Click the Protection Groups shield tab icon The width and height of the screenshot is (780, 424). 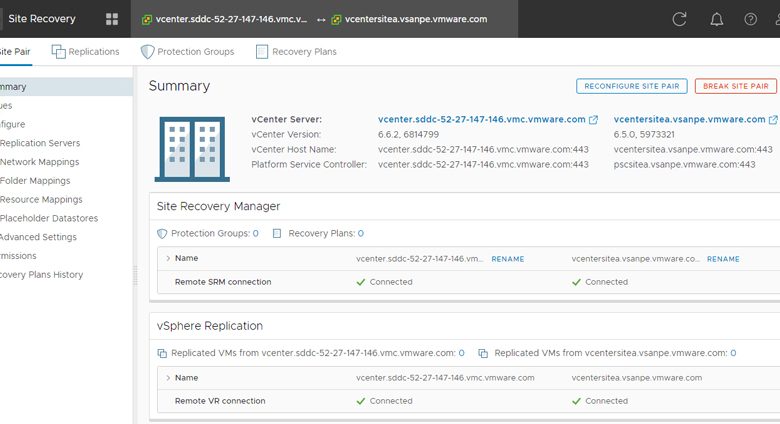click(147, 52)
